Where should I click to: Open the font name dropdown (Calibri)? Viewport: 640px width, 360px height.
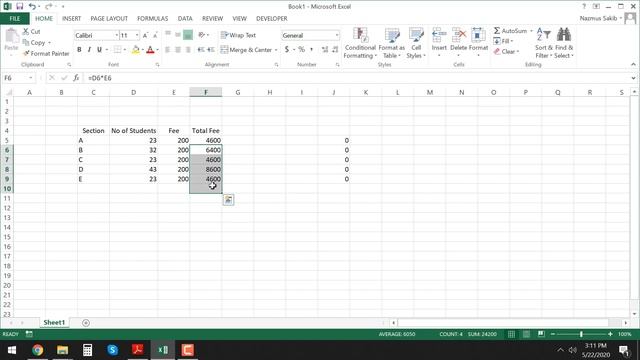[116, 36]
